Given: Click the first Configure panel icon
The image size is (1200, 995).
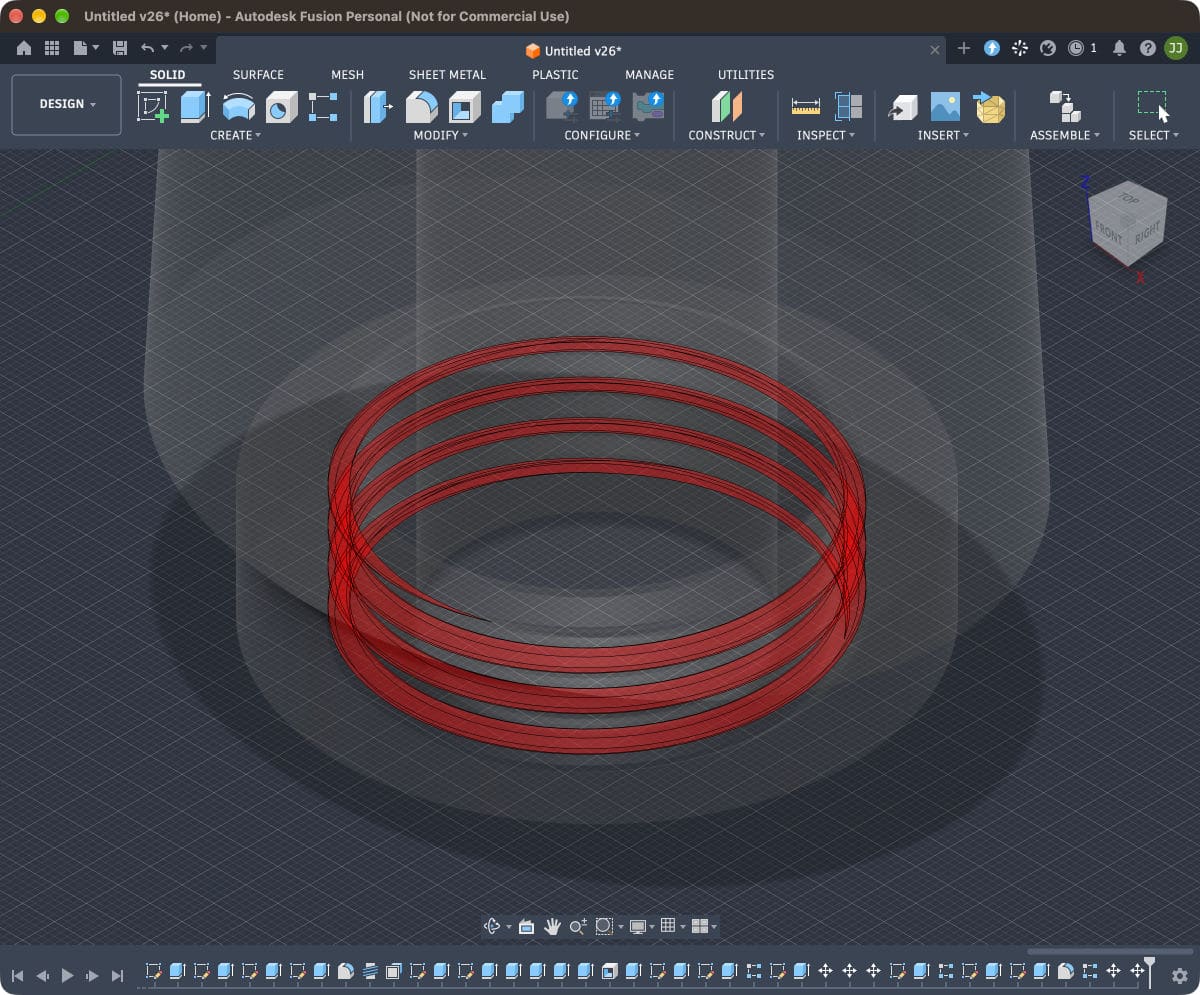Looking at the screenshot, I should tap(562, 106).
